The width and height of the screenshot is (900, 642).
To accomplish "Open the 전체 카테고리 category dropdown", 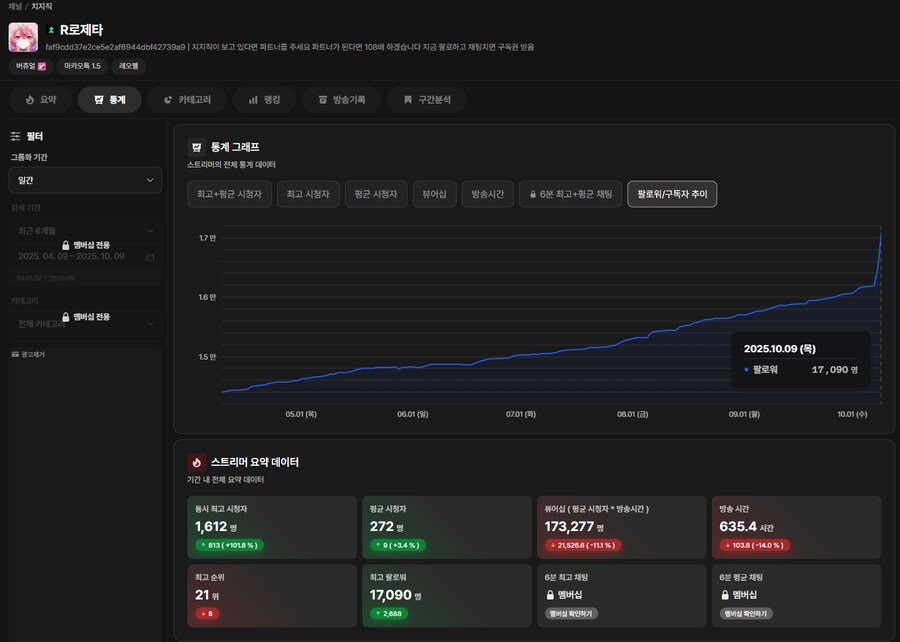I will 85,323.
